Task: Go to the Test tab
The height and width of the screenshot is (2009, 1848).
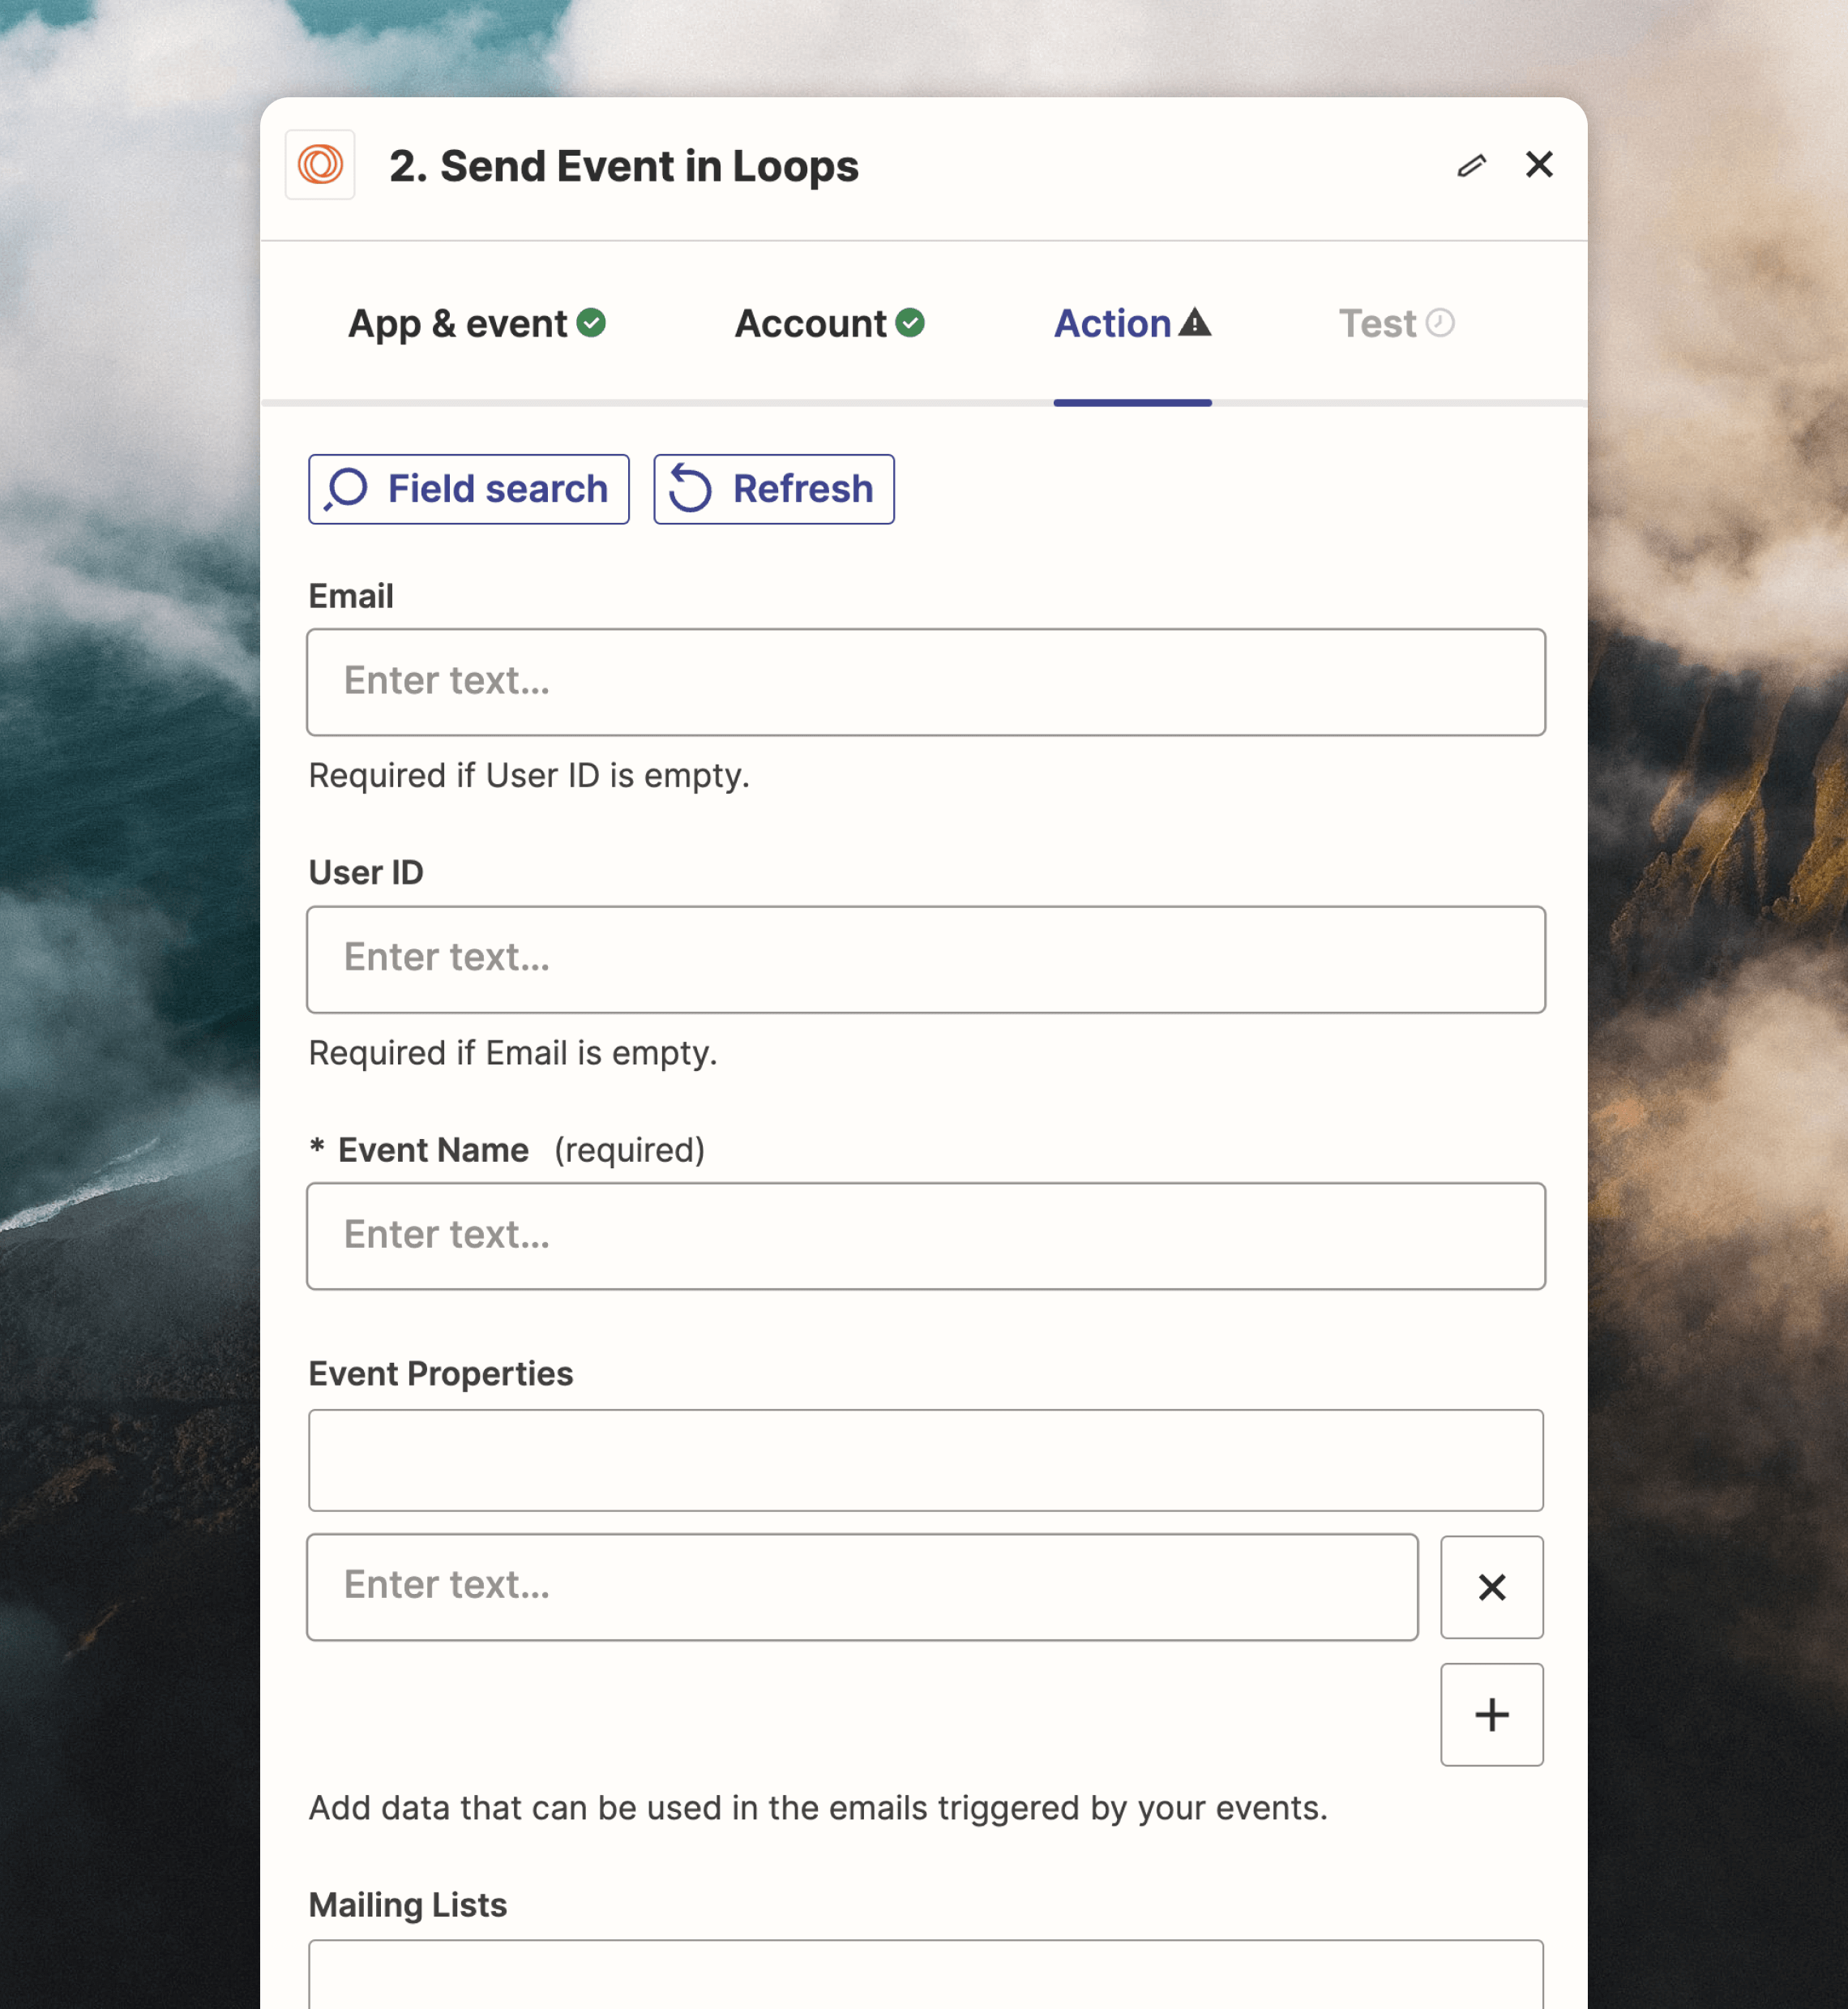Action: coord(1396,323)
